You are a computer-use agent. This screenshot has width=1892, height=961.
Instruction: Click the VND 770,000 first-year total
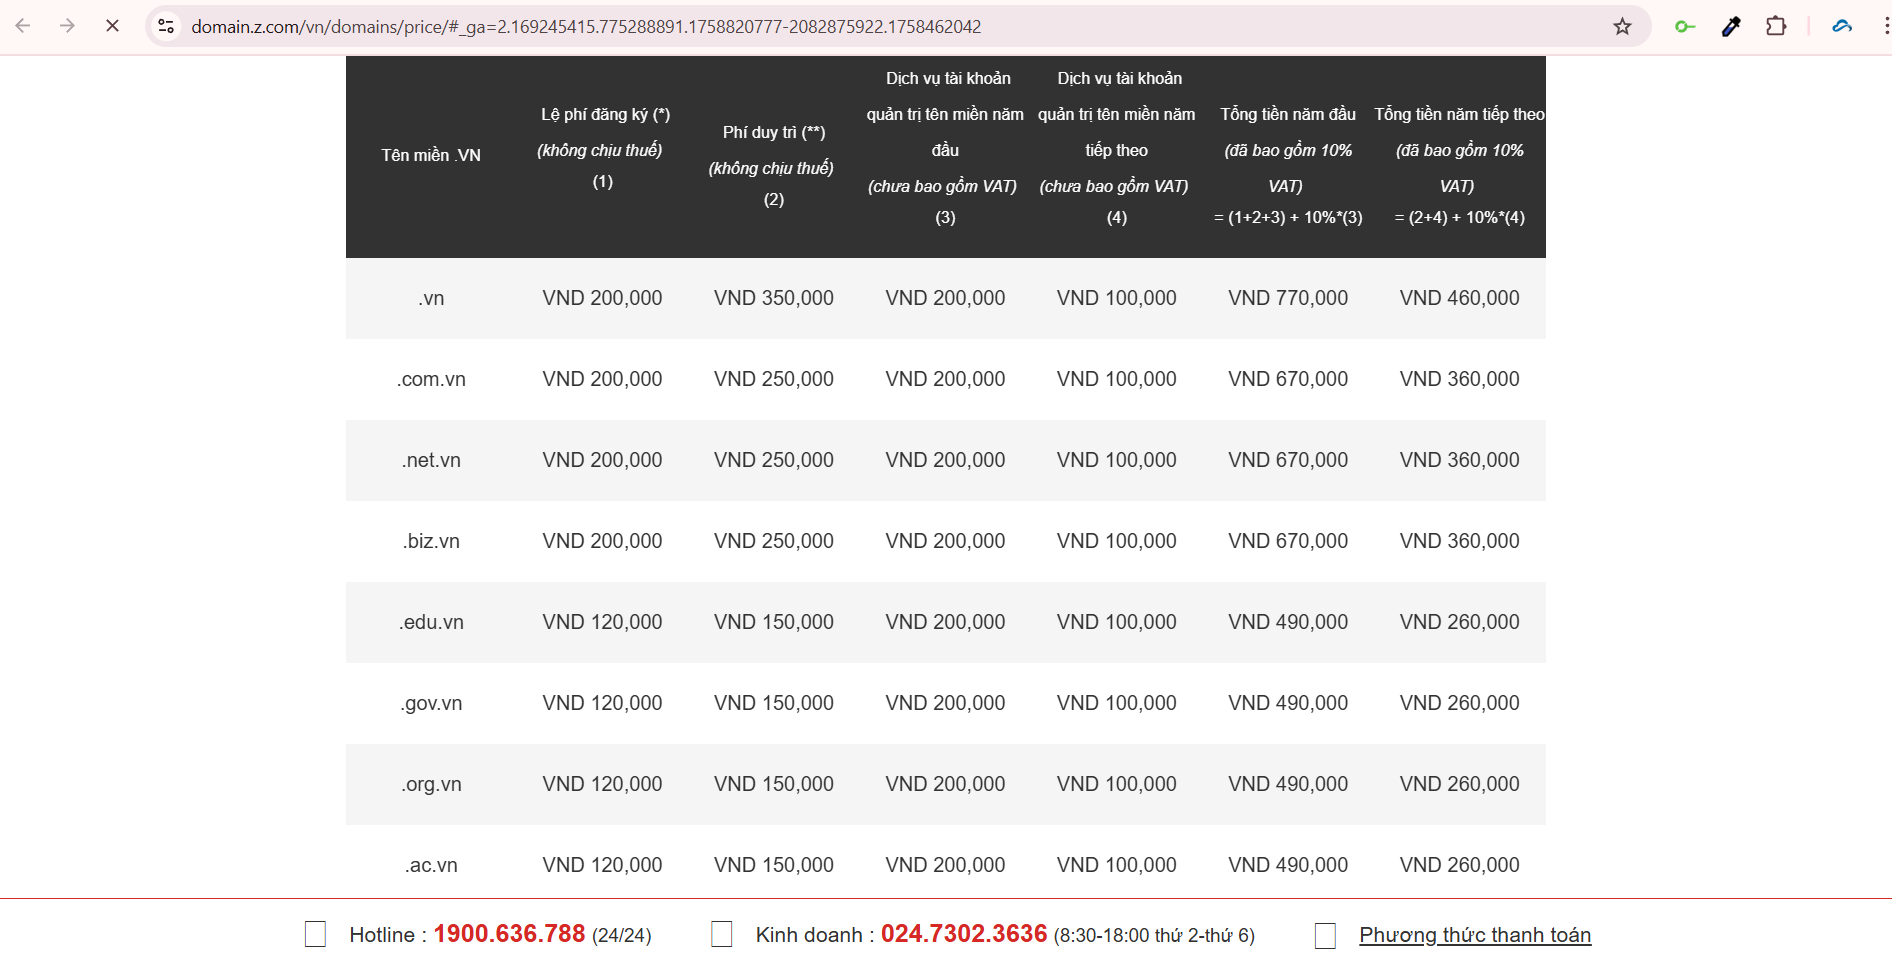pos(1288,298)
